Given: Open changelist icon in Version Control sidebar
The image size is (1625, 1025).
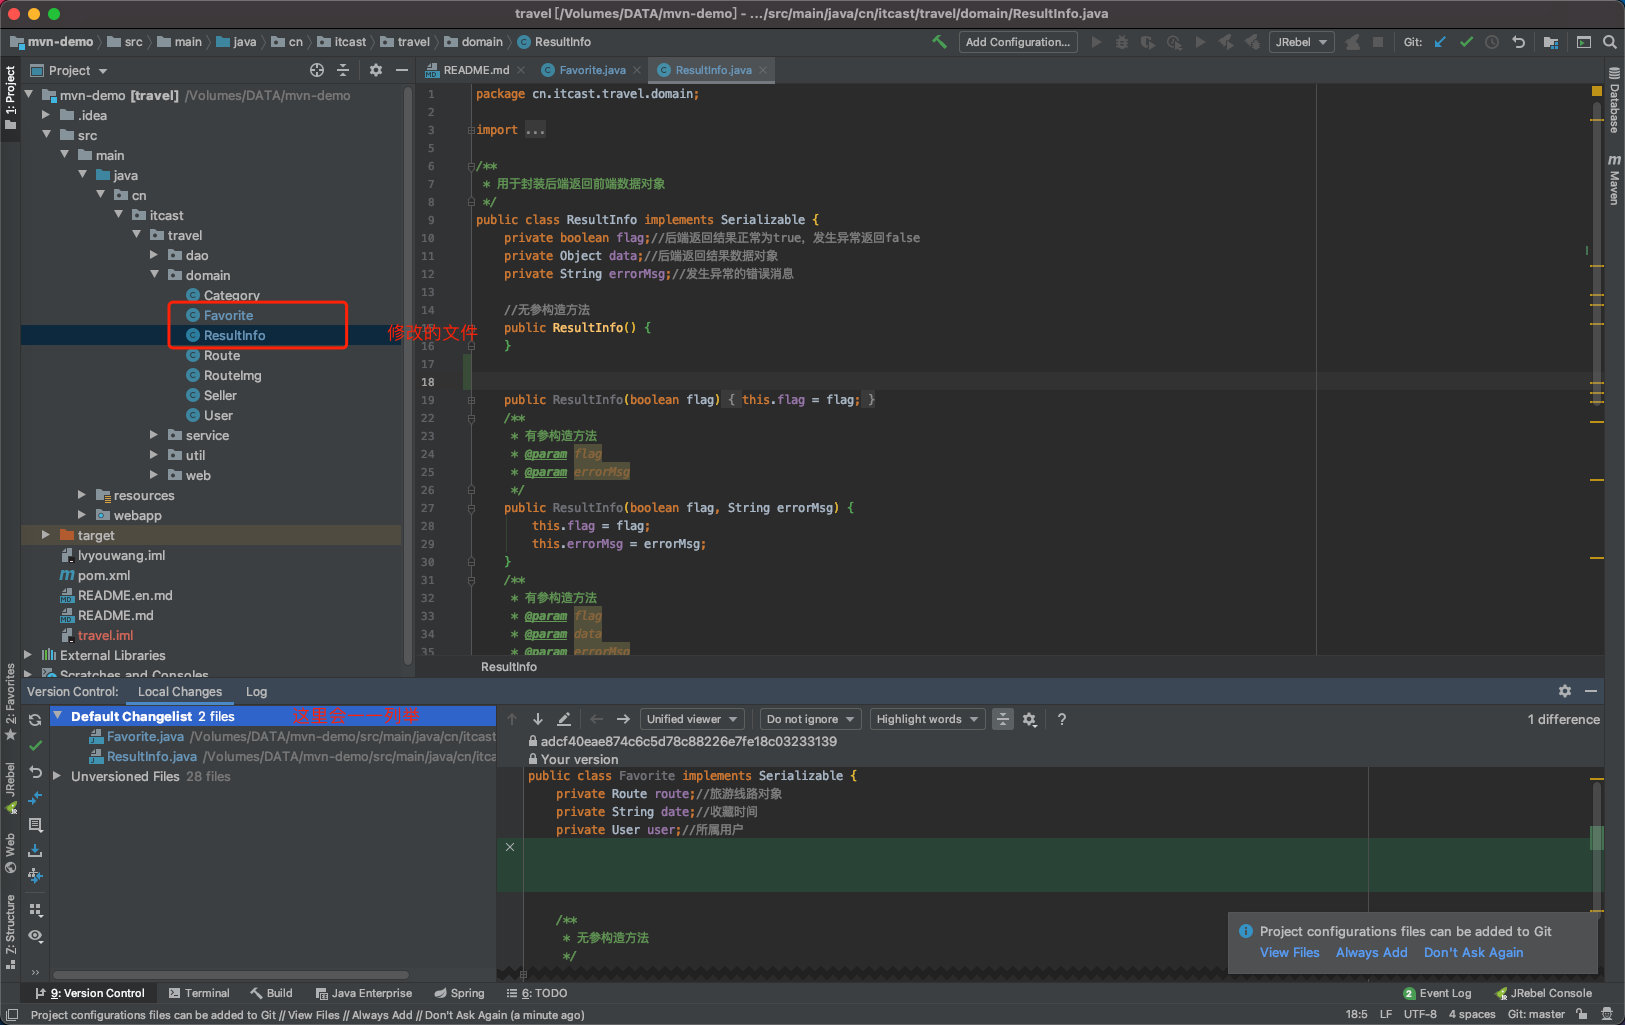Looking at the screenshot, I should [x=35, y=825].
